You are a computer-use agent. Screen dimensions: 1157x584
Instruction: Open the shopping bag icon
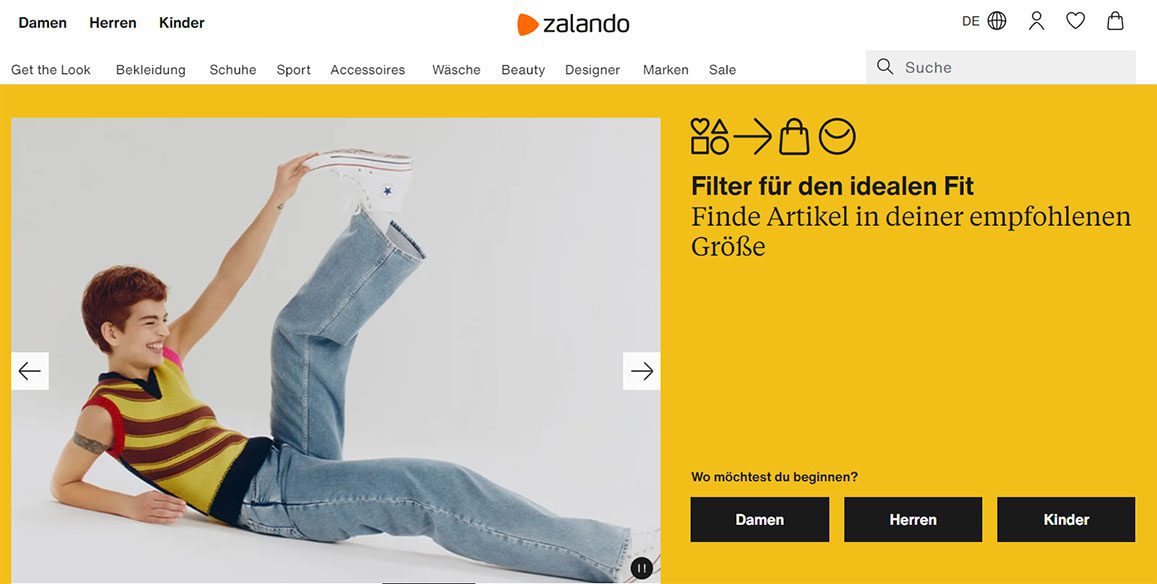(x=1115, y=21)
